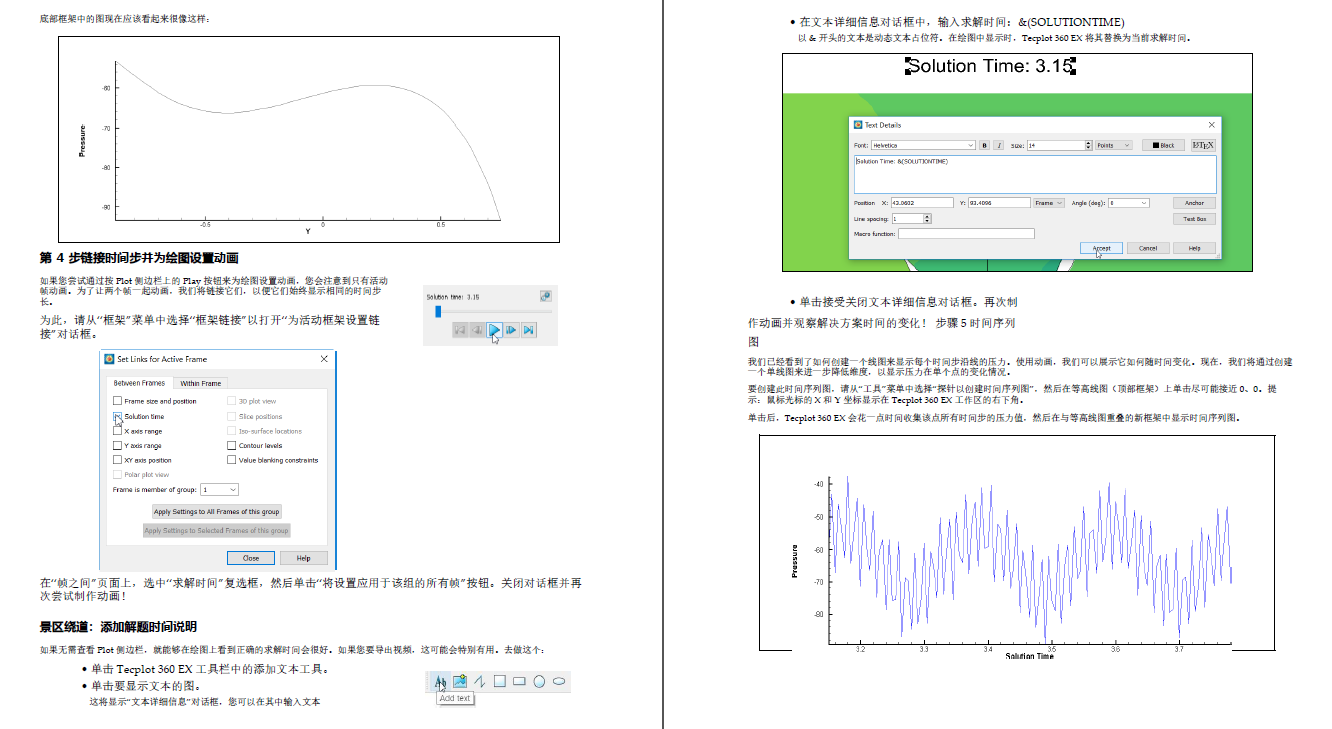Open the Frame is member of group dropdown

(220, 490)
